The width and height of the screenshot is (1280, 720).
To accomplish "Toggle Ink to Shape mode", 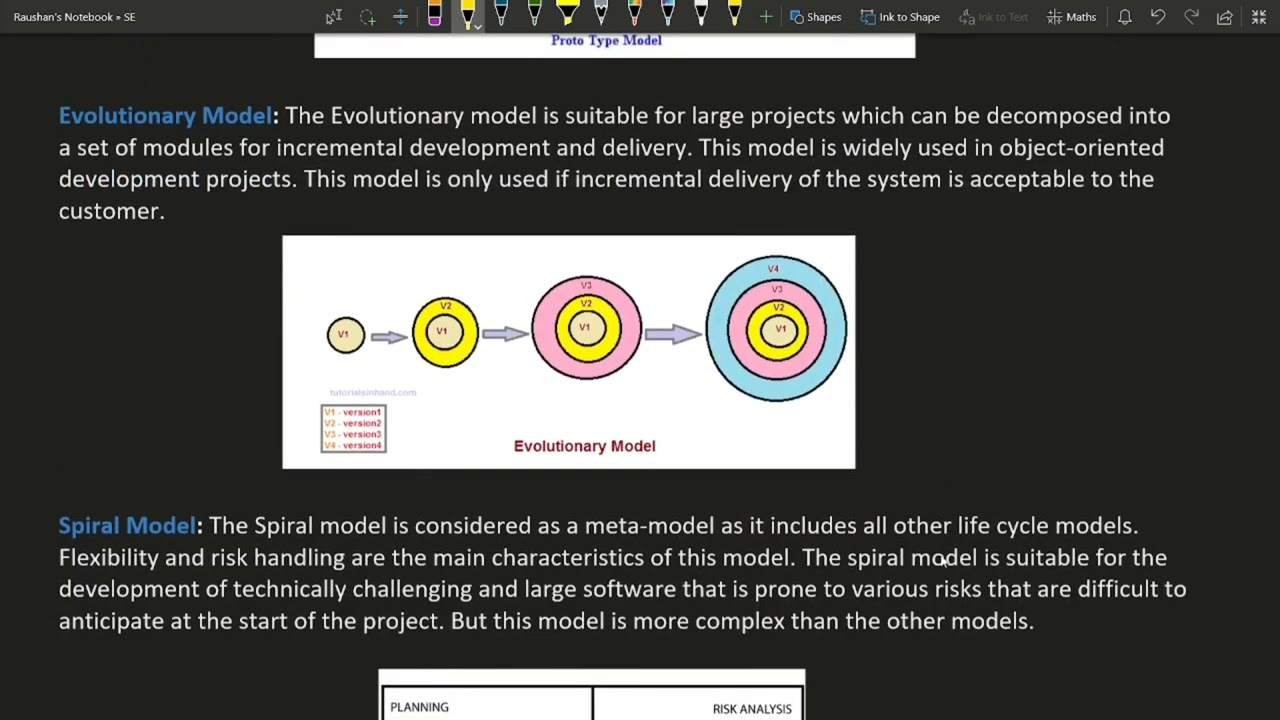I will click(x=900, y=17).
